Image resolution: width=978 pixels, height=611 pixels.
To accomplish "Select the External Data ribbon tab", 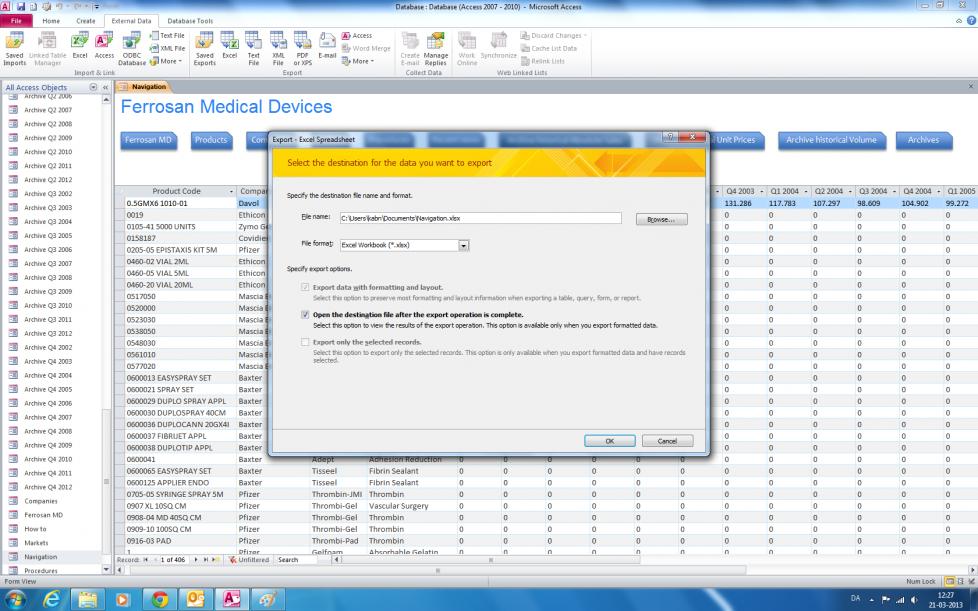I will [x=131, y=21].
